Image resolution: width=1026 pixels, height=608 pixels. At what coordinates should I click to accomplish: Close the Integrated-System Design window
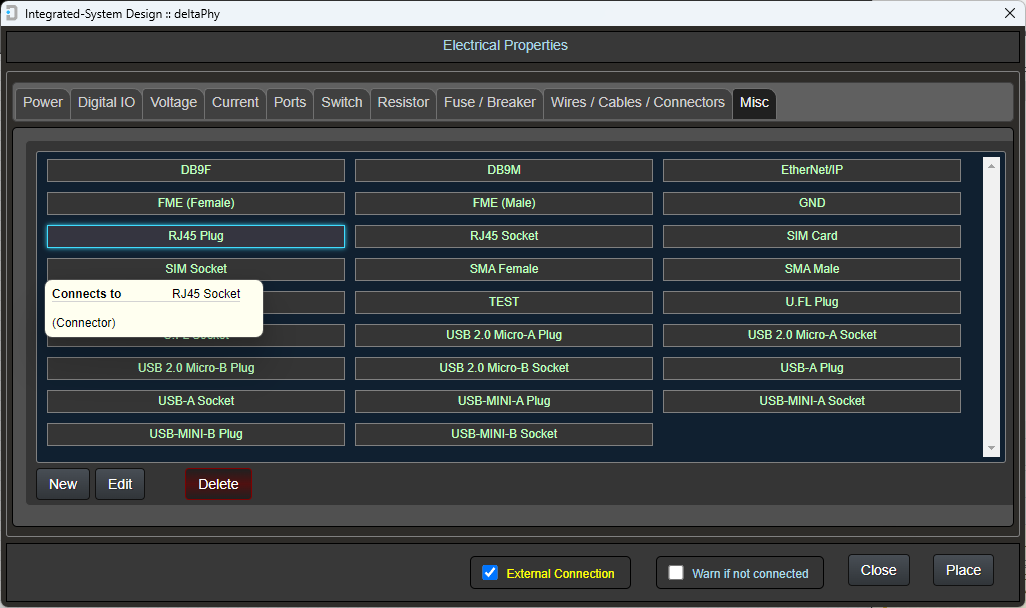(x=1009, y=13)
